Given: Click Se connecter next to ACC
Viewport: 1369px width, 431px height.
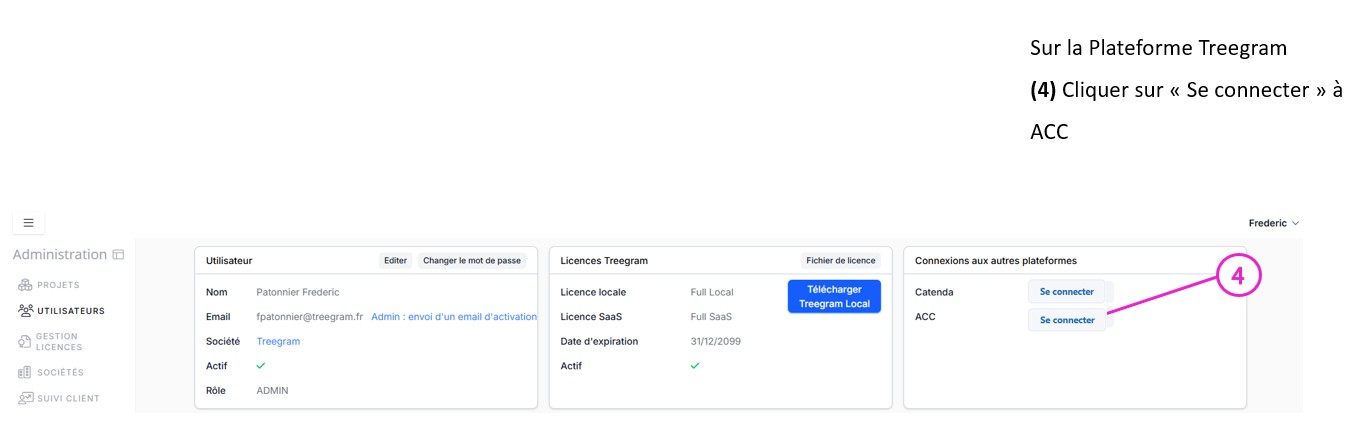Looking at the screenshot, I should [x=1066, y=320].
